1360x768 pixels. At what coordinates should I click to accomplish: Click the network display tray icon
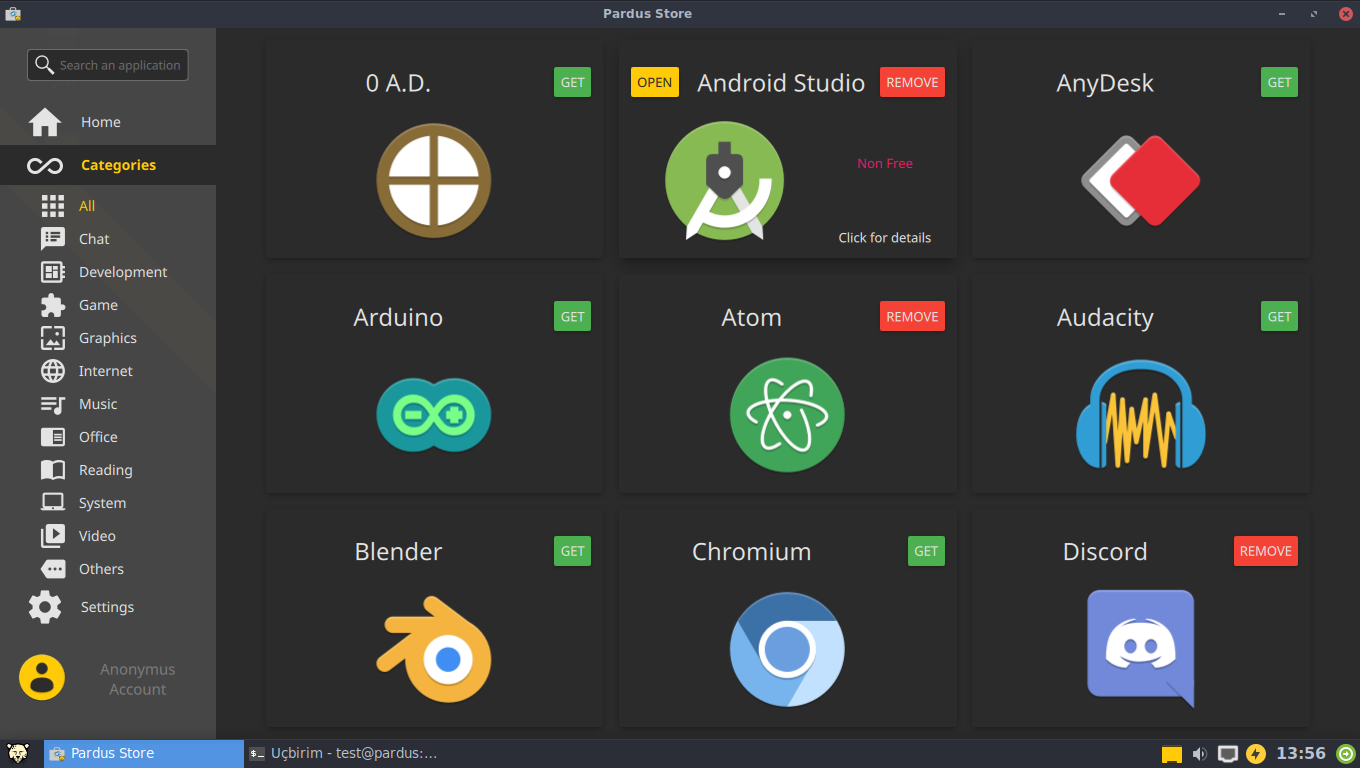coord(1228,754)
